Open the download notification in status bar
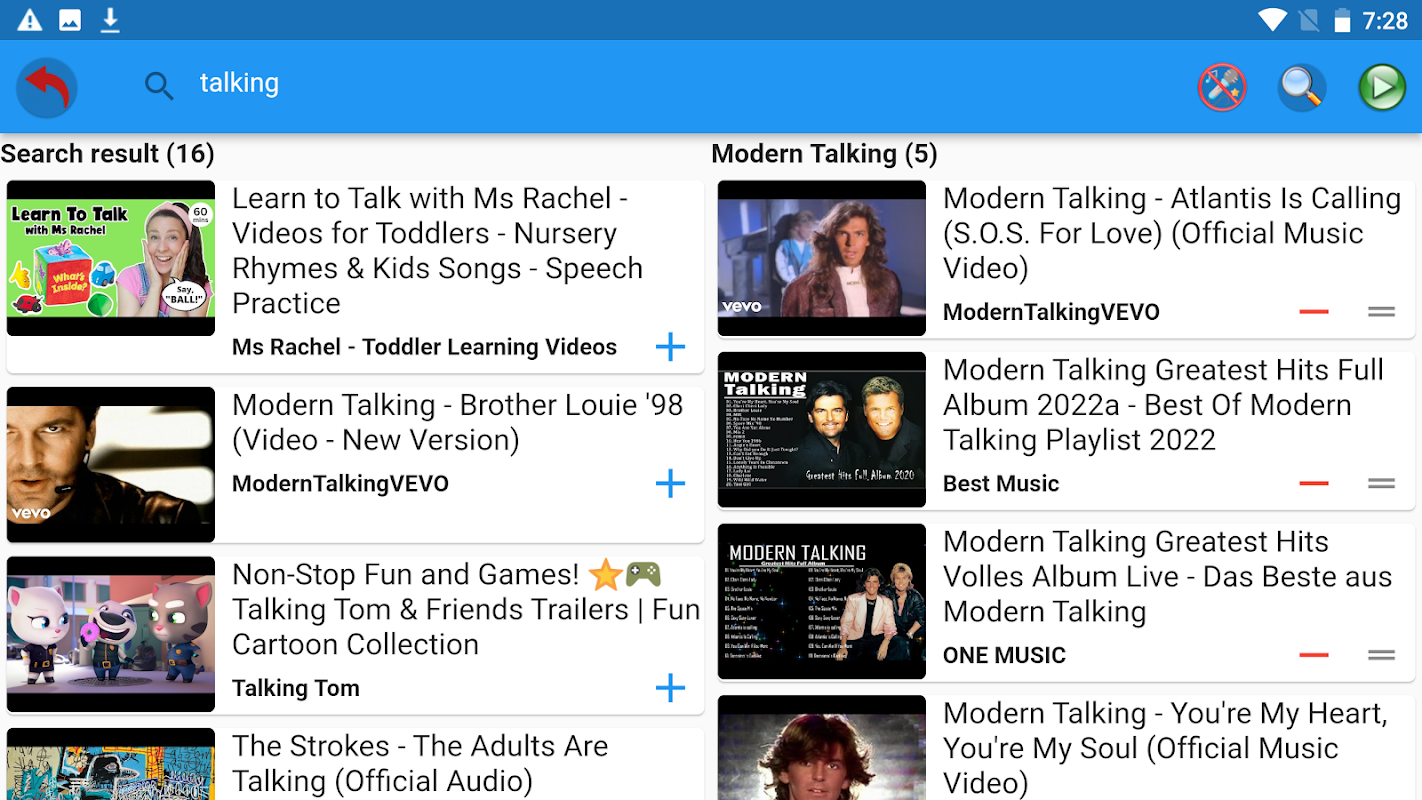 point(110,20)
